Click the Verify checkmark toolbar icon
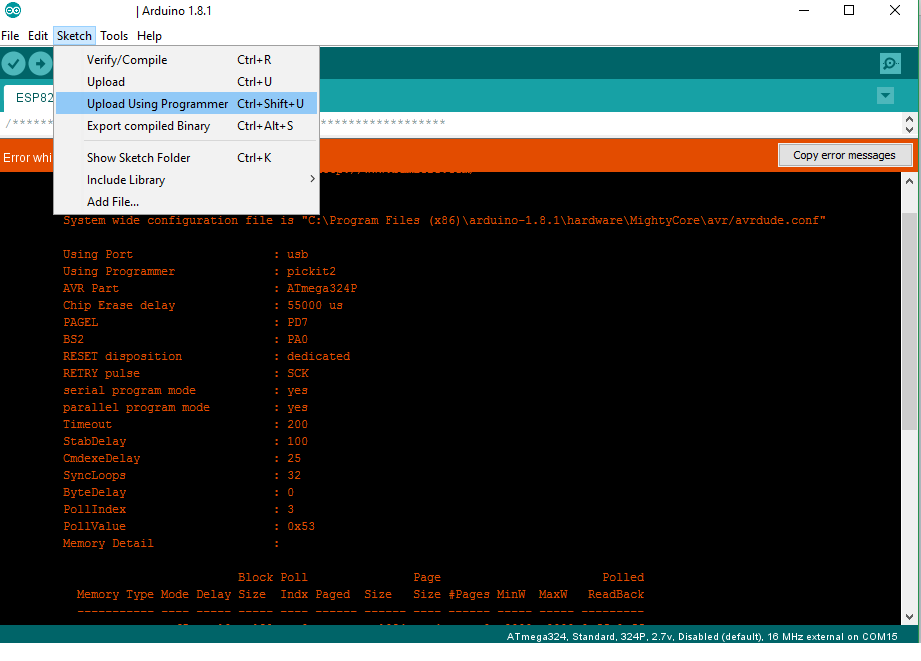The width and height of the screenshot is (921, 661). [x=14, y=63]
